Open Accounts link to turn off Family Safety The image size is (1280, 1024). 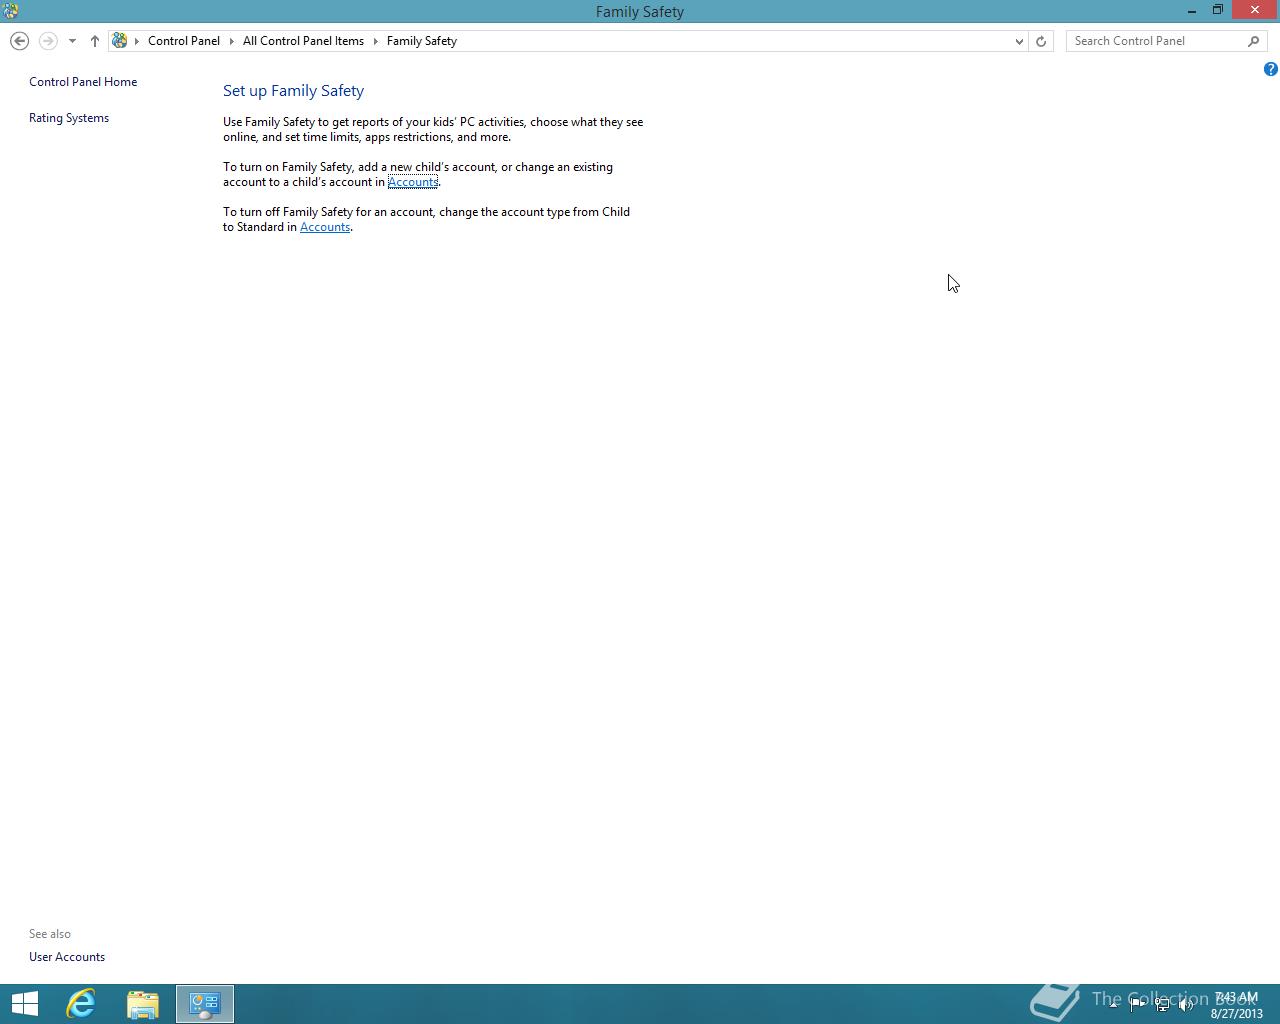[x=325, y=227]
